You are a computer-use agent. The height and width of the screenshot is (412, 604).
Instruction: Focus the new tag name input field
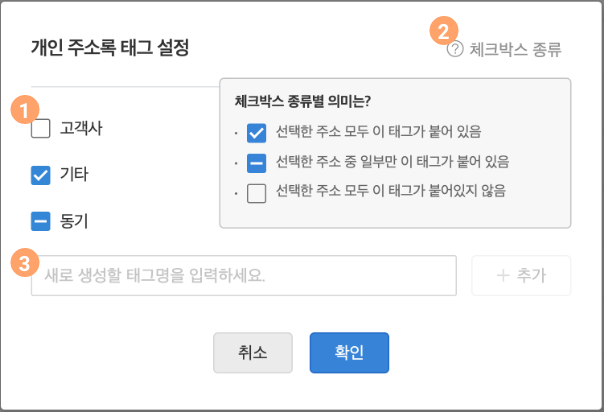tap(244, 275)
